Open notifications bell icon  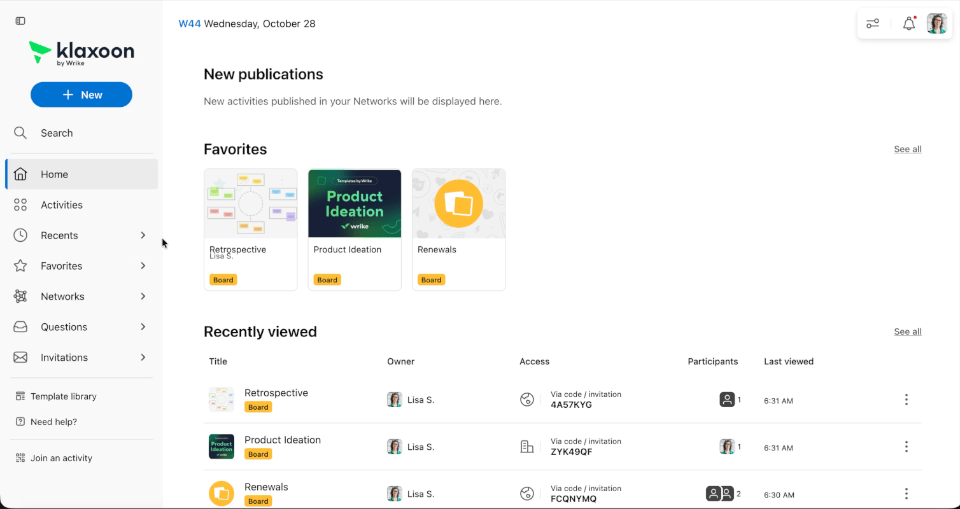coord(909,24)
